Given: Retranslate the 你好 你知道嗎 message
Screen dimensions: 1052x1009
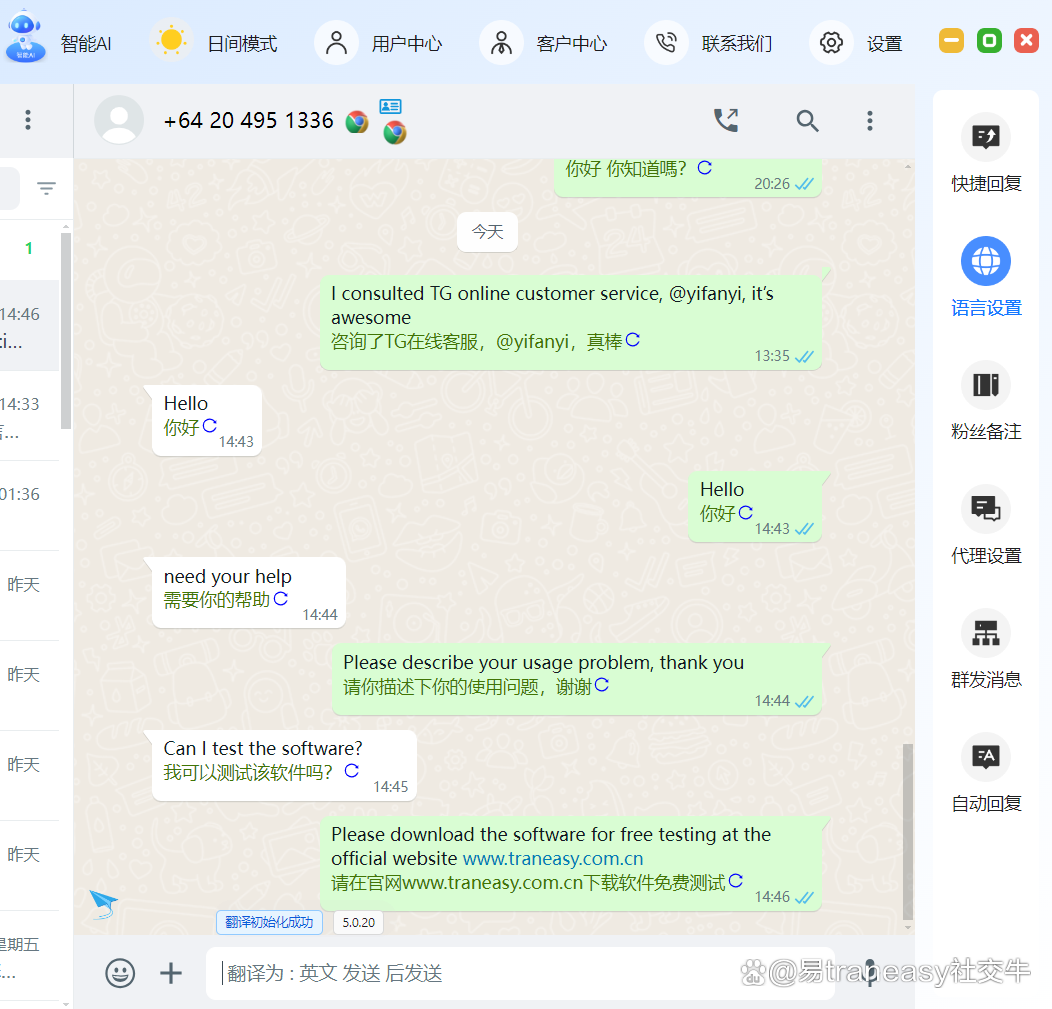Looking at the screenshot, I should coord(704,168).
